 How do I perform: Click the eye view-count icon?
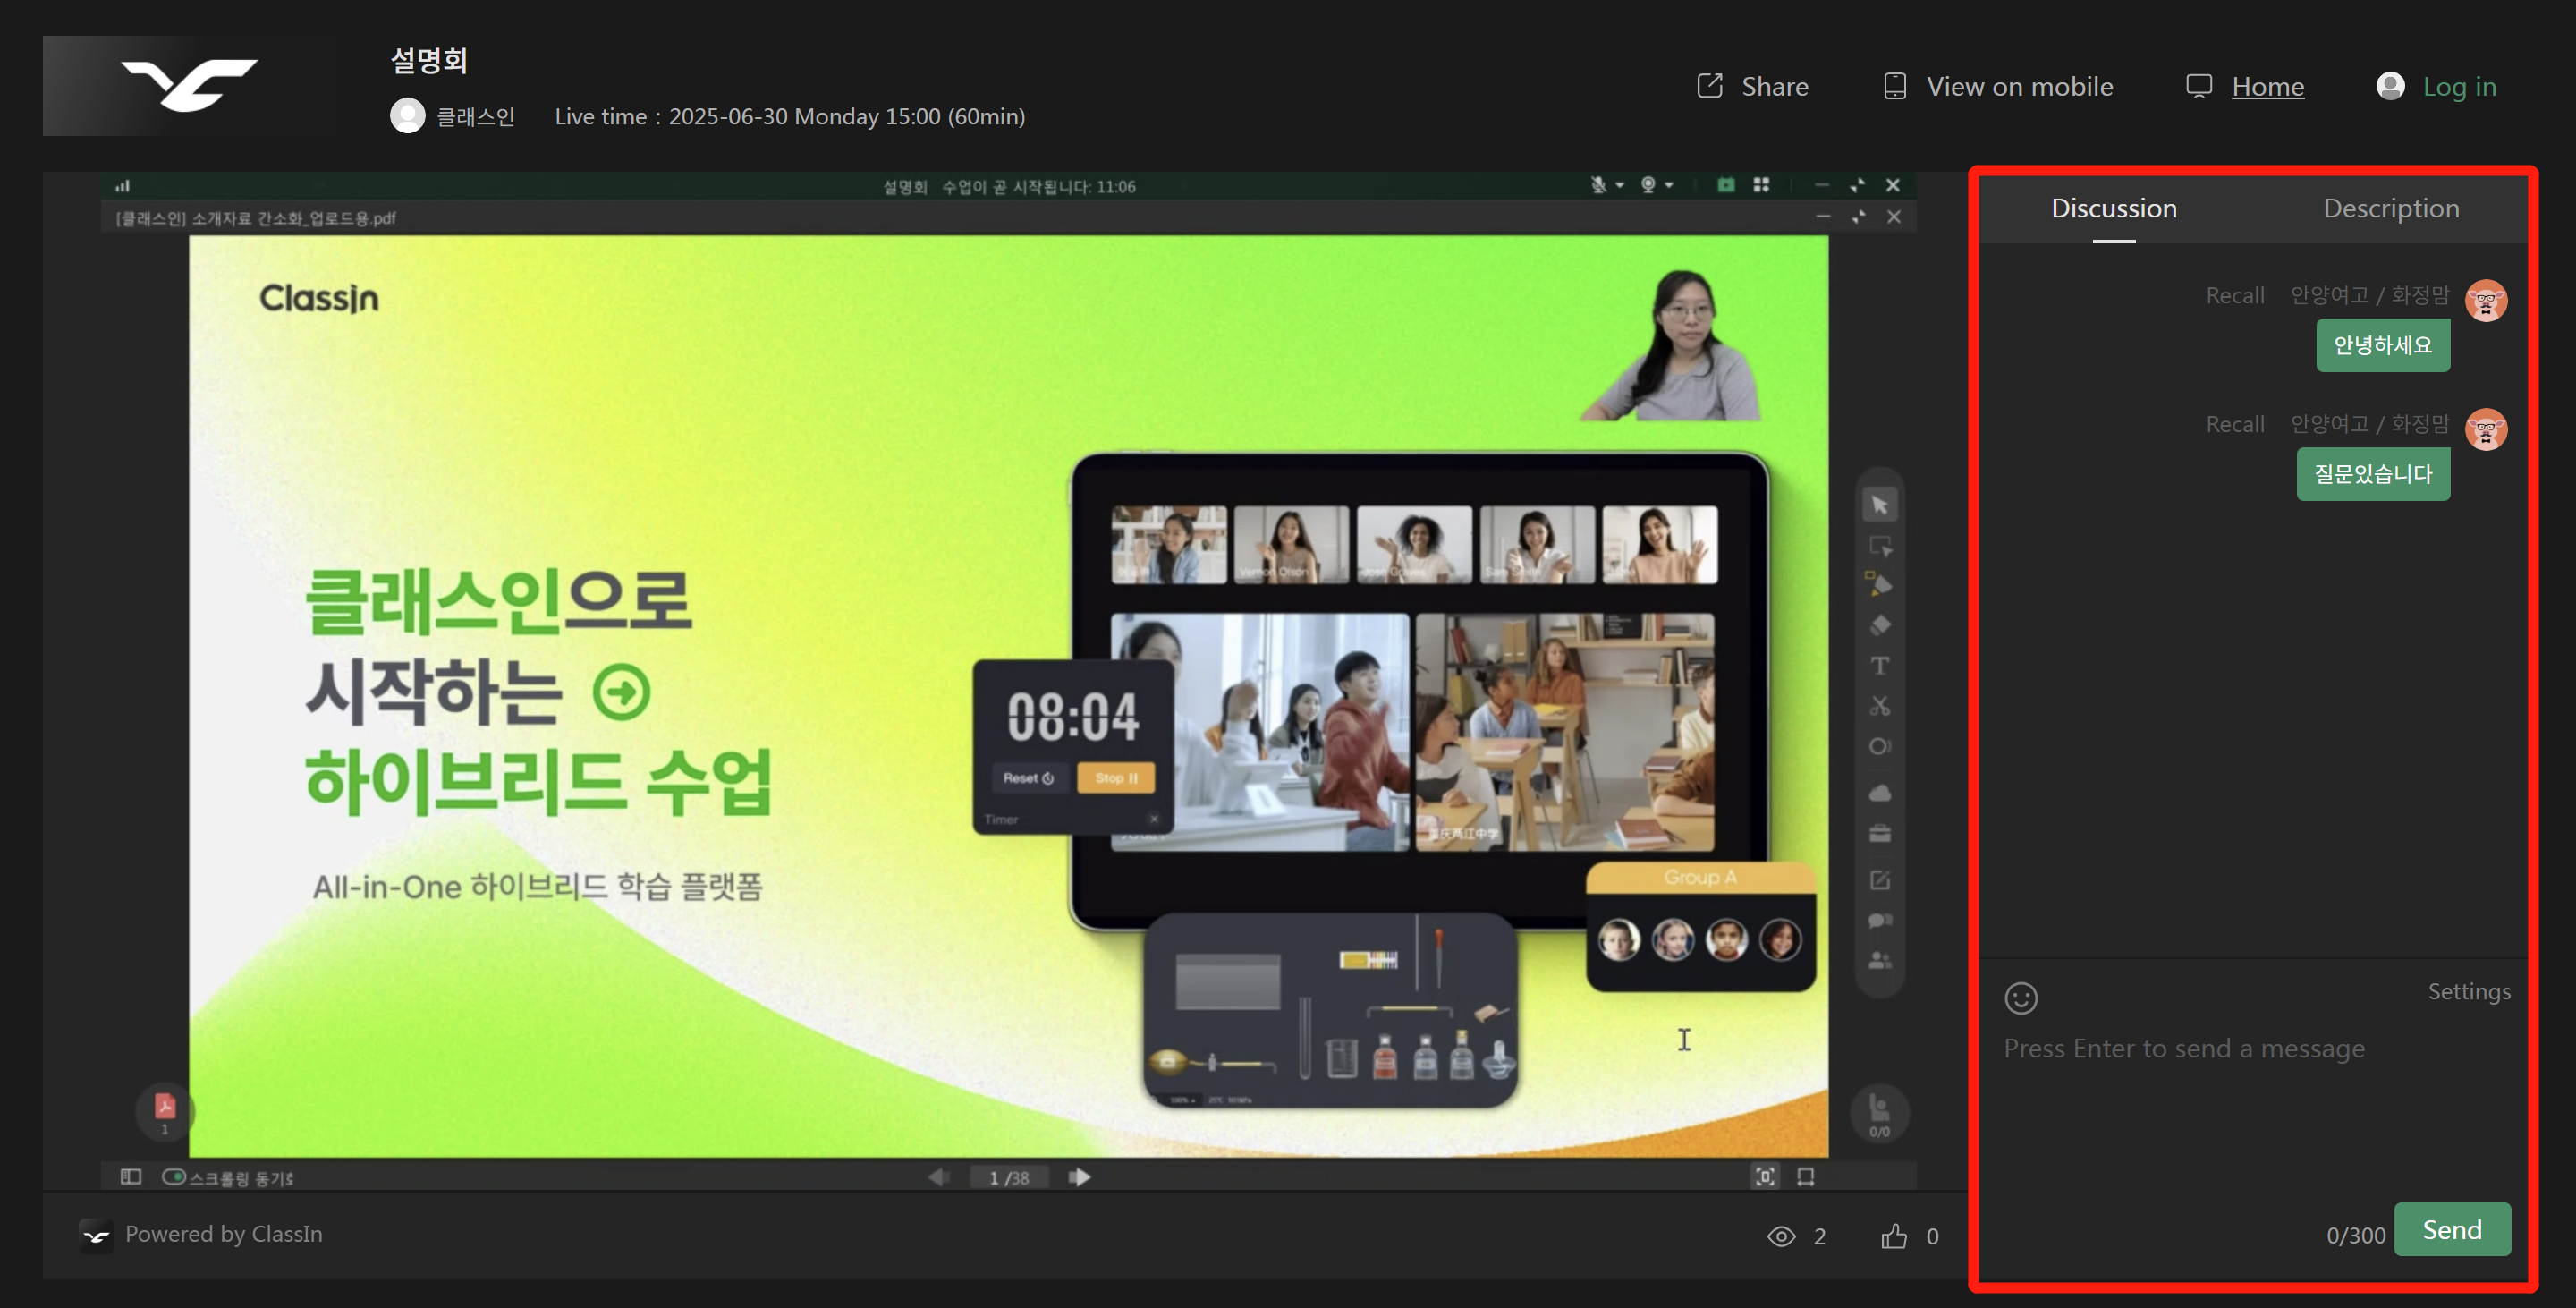coord(1781,1237)
